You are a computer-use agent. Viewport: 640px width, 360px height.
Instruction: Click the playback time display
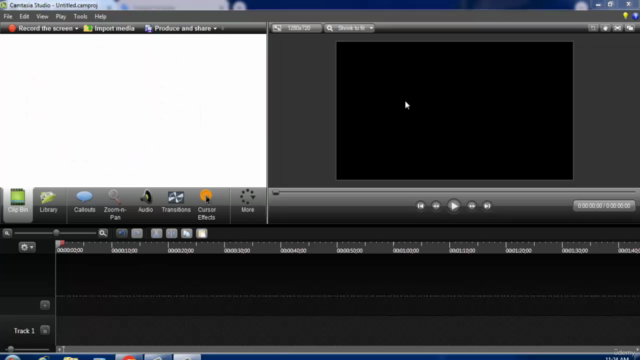tap(604, 206)
